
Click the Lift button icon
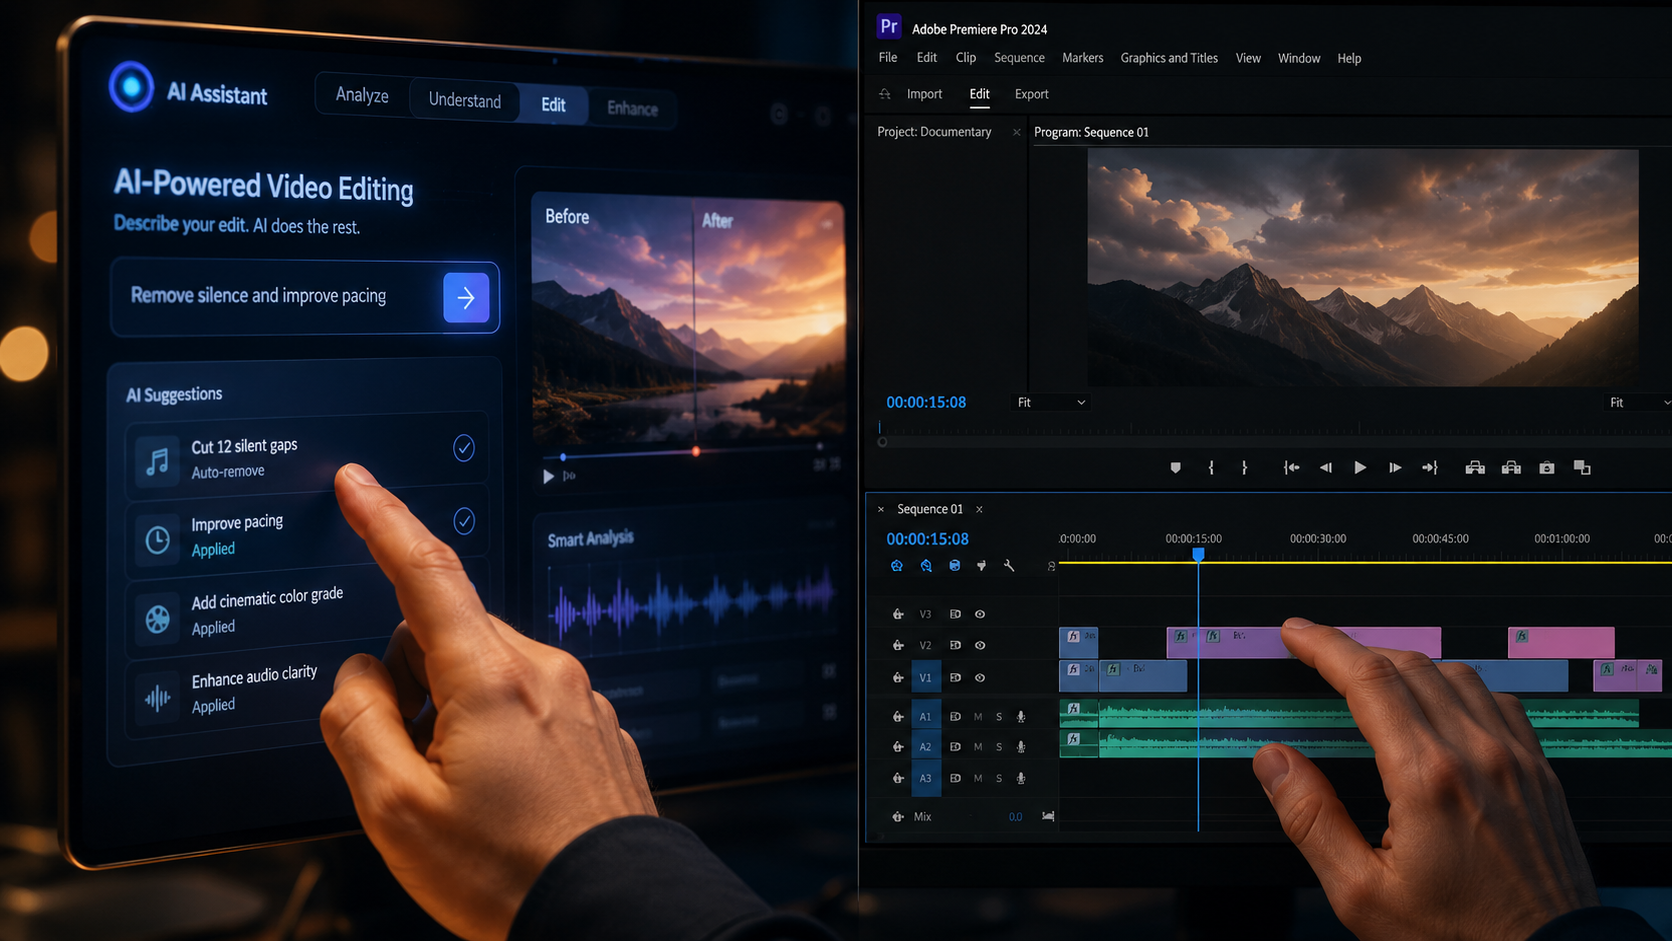(x=1475, y=467)
